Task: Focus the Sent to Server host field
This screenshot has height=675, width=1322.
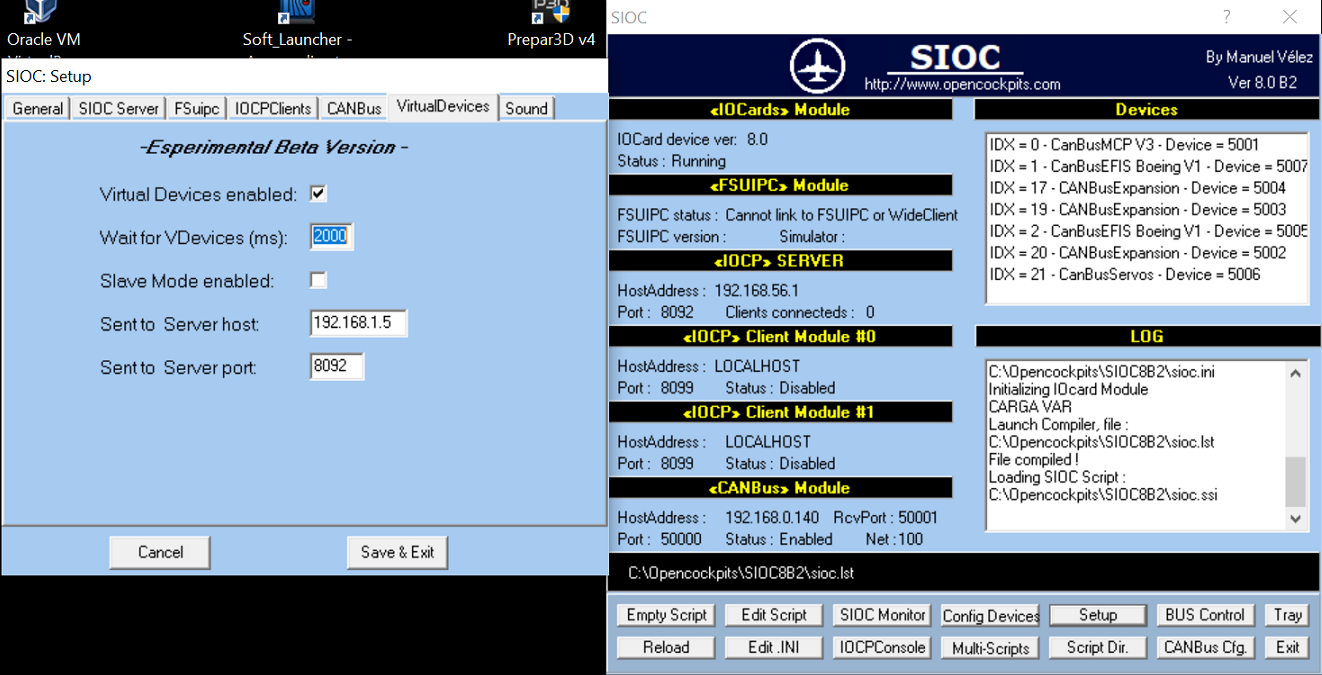Action: (358, 324)
